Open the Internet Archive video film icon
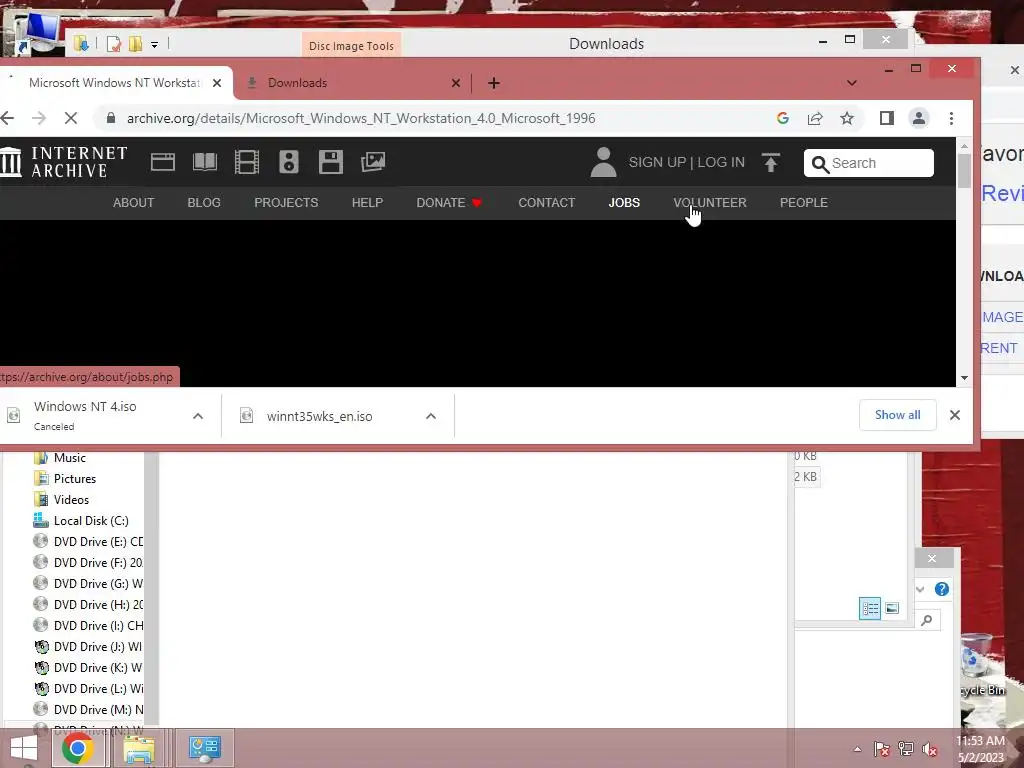Viewport: 1024px width, 768px height. tap(247, 162)
